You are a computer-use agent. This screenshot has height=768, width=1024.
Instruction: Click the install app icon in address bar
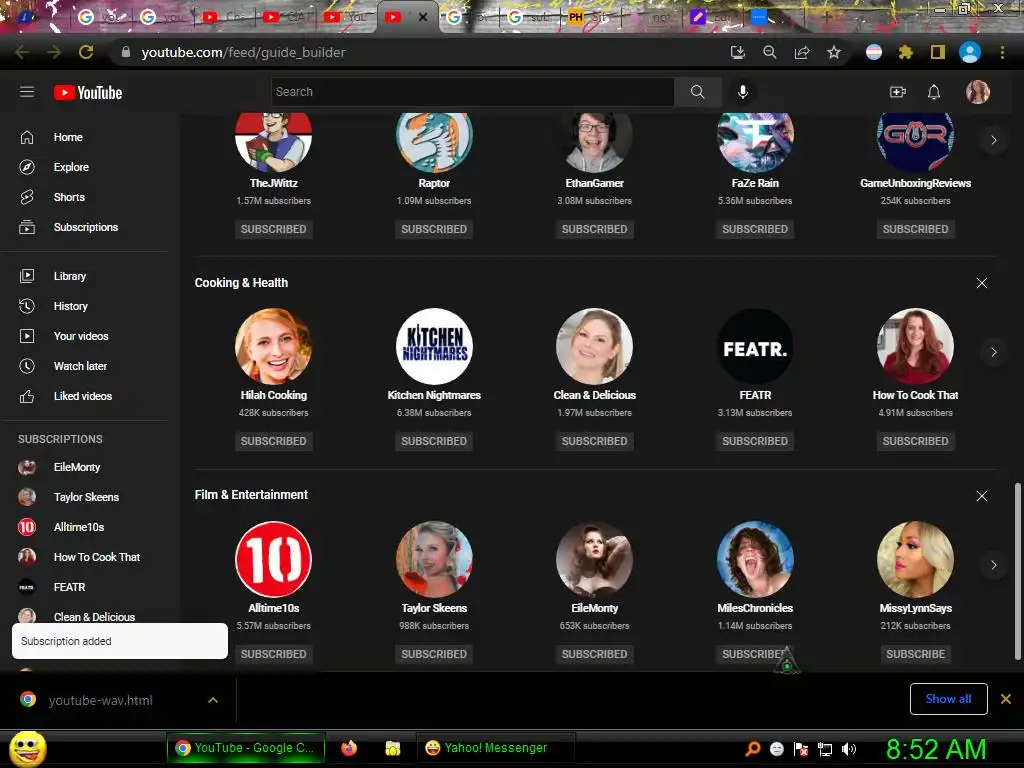[x=738, y=52]
